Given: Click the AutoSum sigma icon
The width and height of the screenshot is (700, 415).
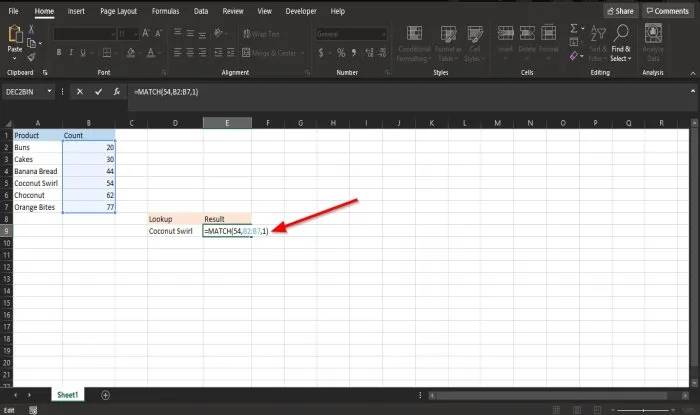Looking at the screenshot, I should pos(574,29).
